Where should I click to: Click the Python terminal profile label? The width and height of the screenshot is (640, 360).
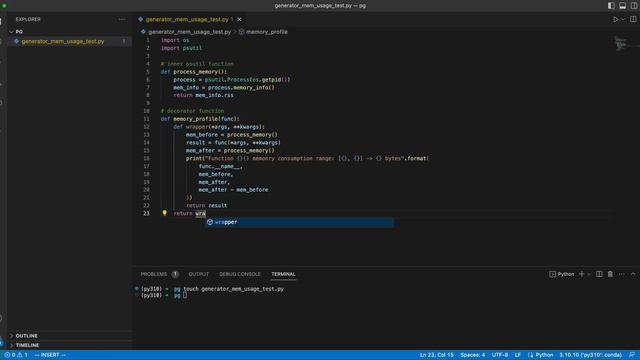(566, 274)
